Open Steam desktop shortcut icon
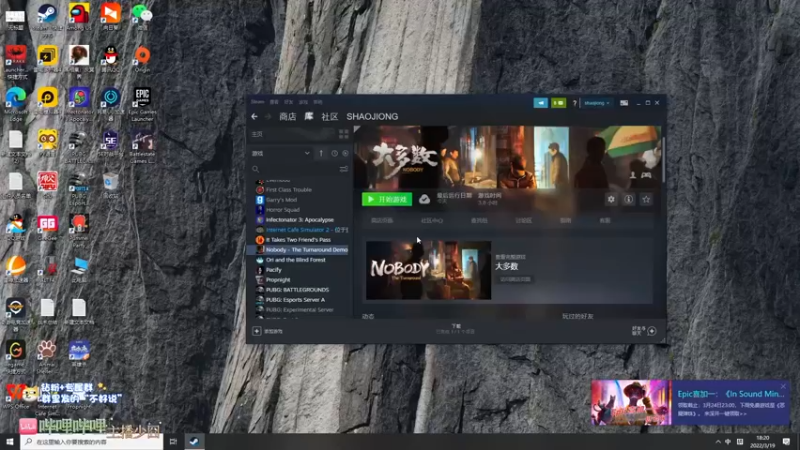 (47, 17)
